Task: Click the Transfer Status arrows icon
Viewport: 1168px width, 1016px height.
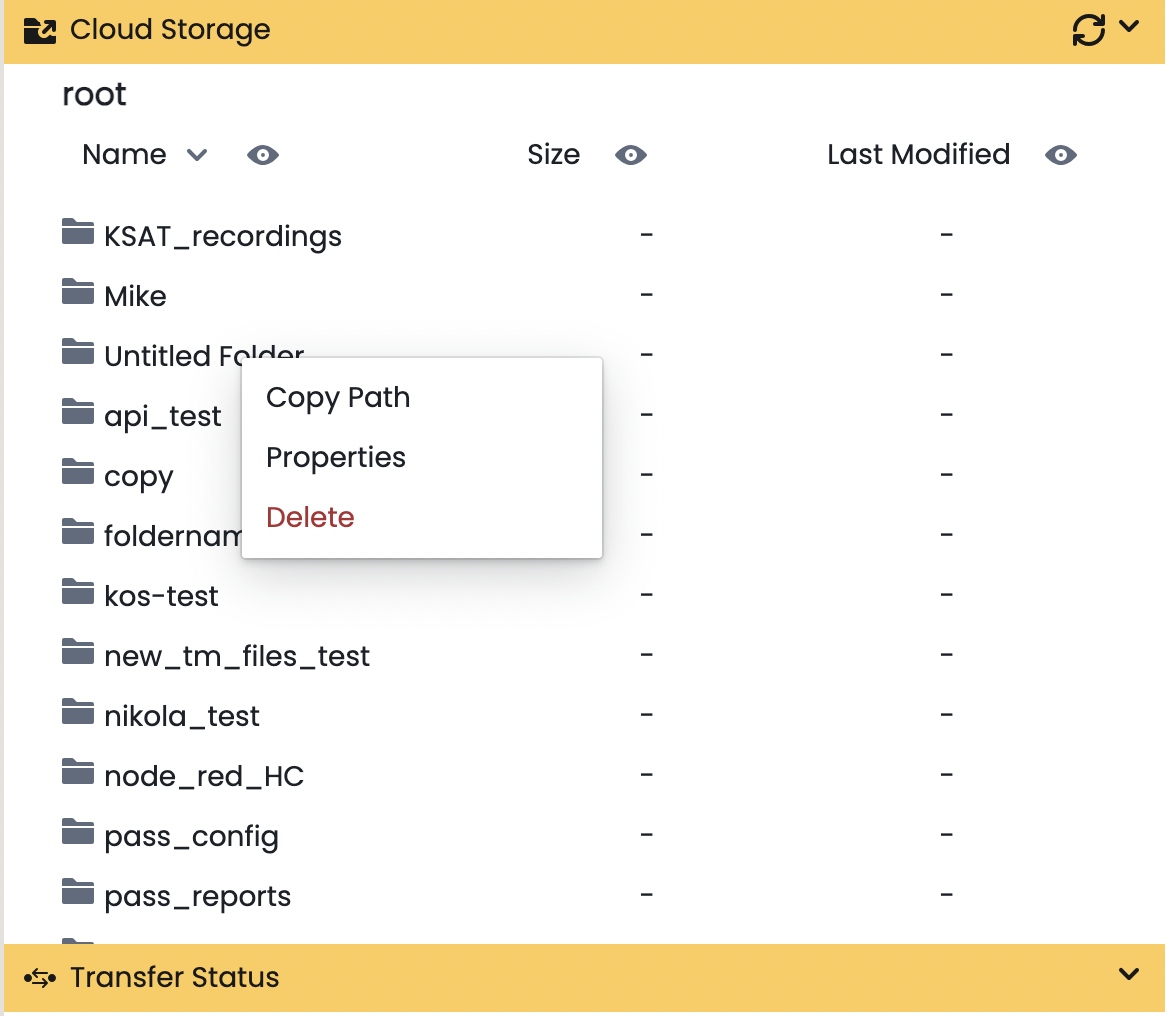Action: pyautogui.click(x=40, y=977)
